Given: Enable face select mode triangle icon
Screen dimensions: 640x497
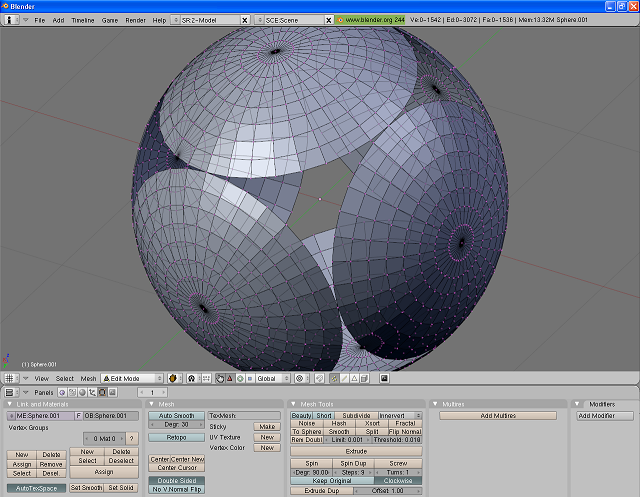Looking at the screenshot, I should 354,378.
